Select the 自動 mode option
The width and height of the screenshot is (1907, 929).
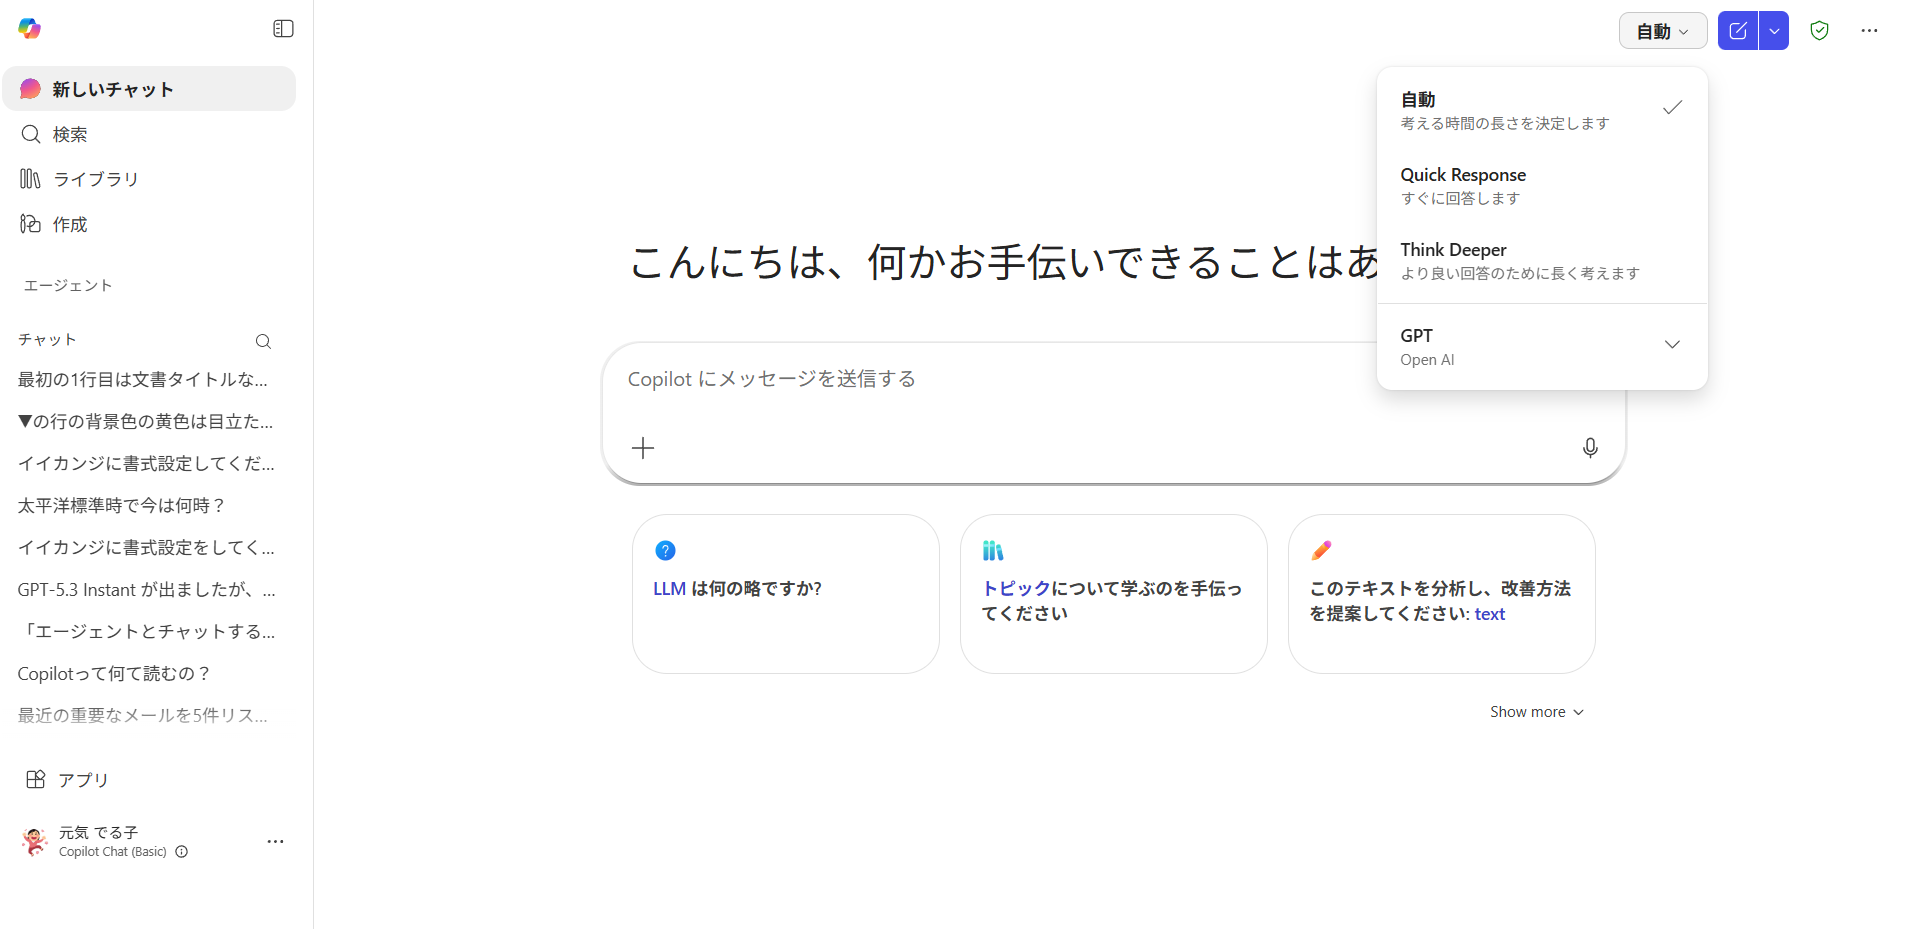click(1540, 110)
